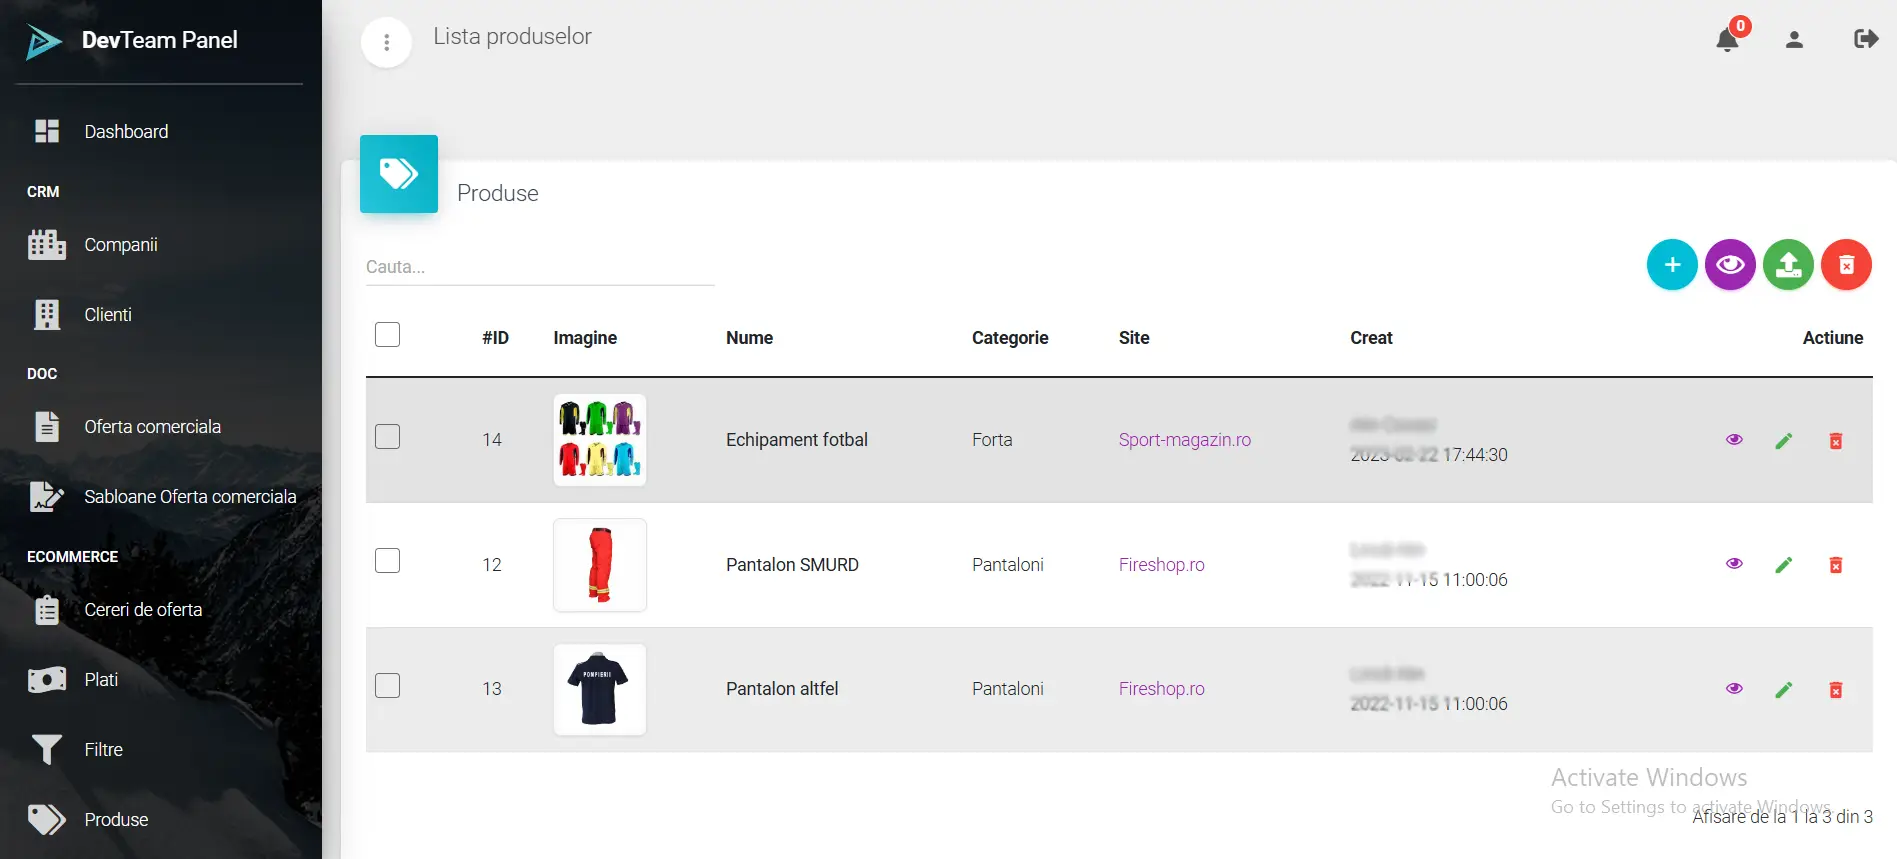This screenshot has width=1897, height=859.
Task: Click the green upload button
Action: pyautogui.click(x=1788, y=265)
